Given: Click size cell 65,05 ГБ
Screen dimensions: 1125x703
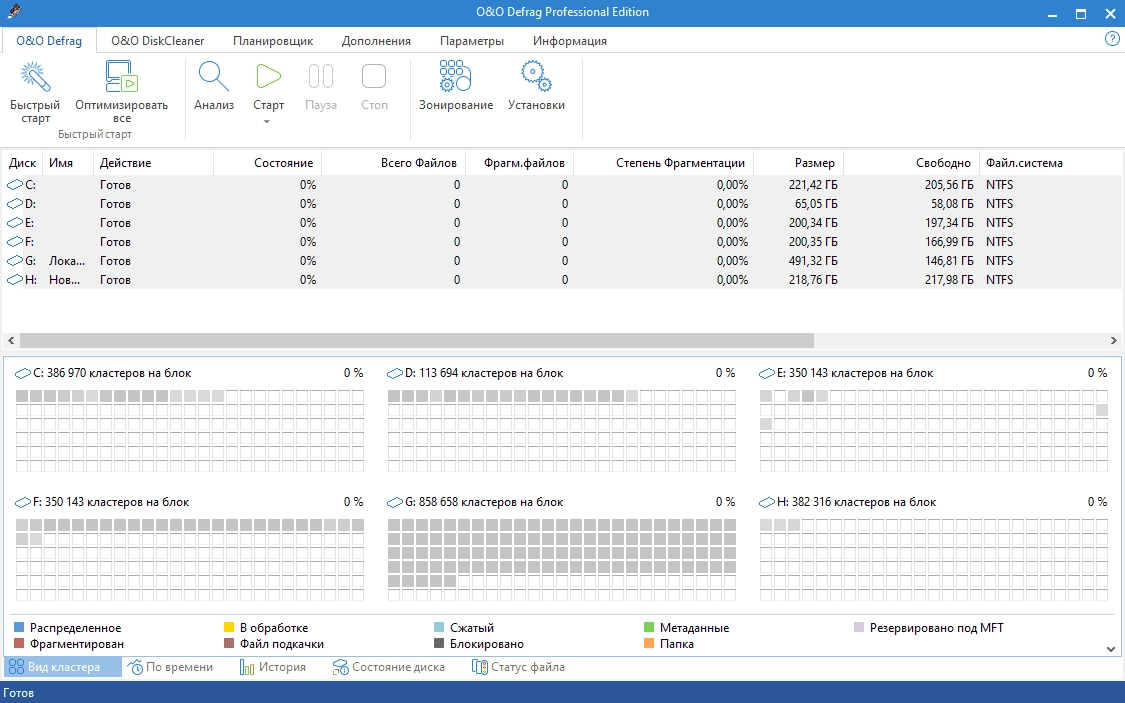Looking at the screenshot, I should [816, 204].
